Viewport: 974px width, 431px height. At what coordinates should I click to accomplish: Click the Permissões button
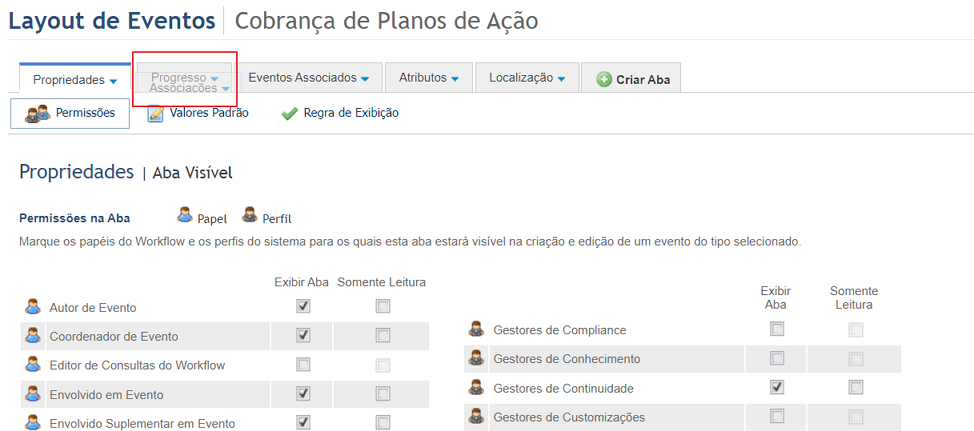70,114
